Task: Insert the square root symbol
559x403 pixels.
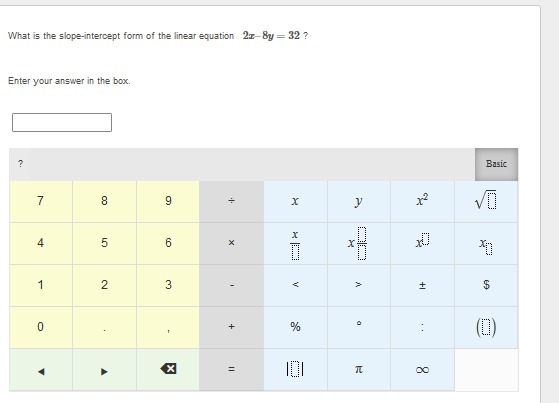Action: [486, 201]
